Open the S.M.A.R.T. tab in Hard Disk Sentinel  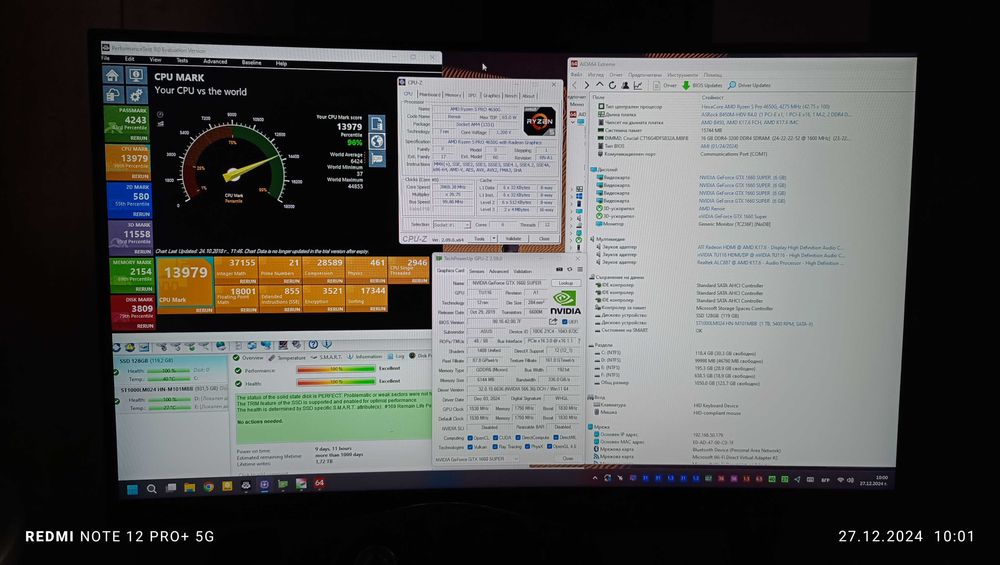(325, 357)
